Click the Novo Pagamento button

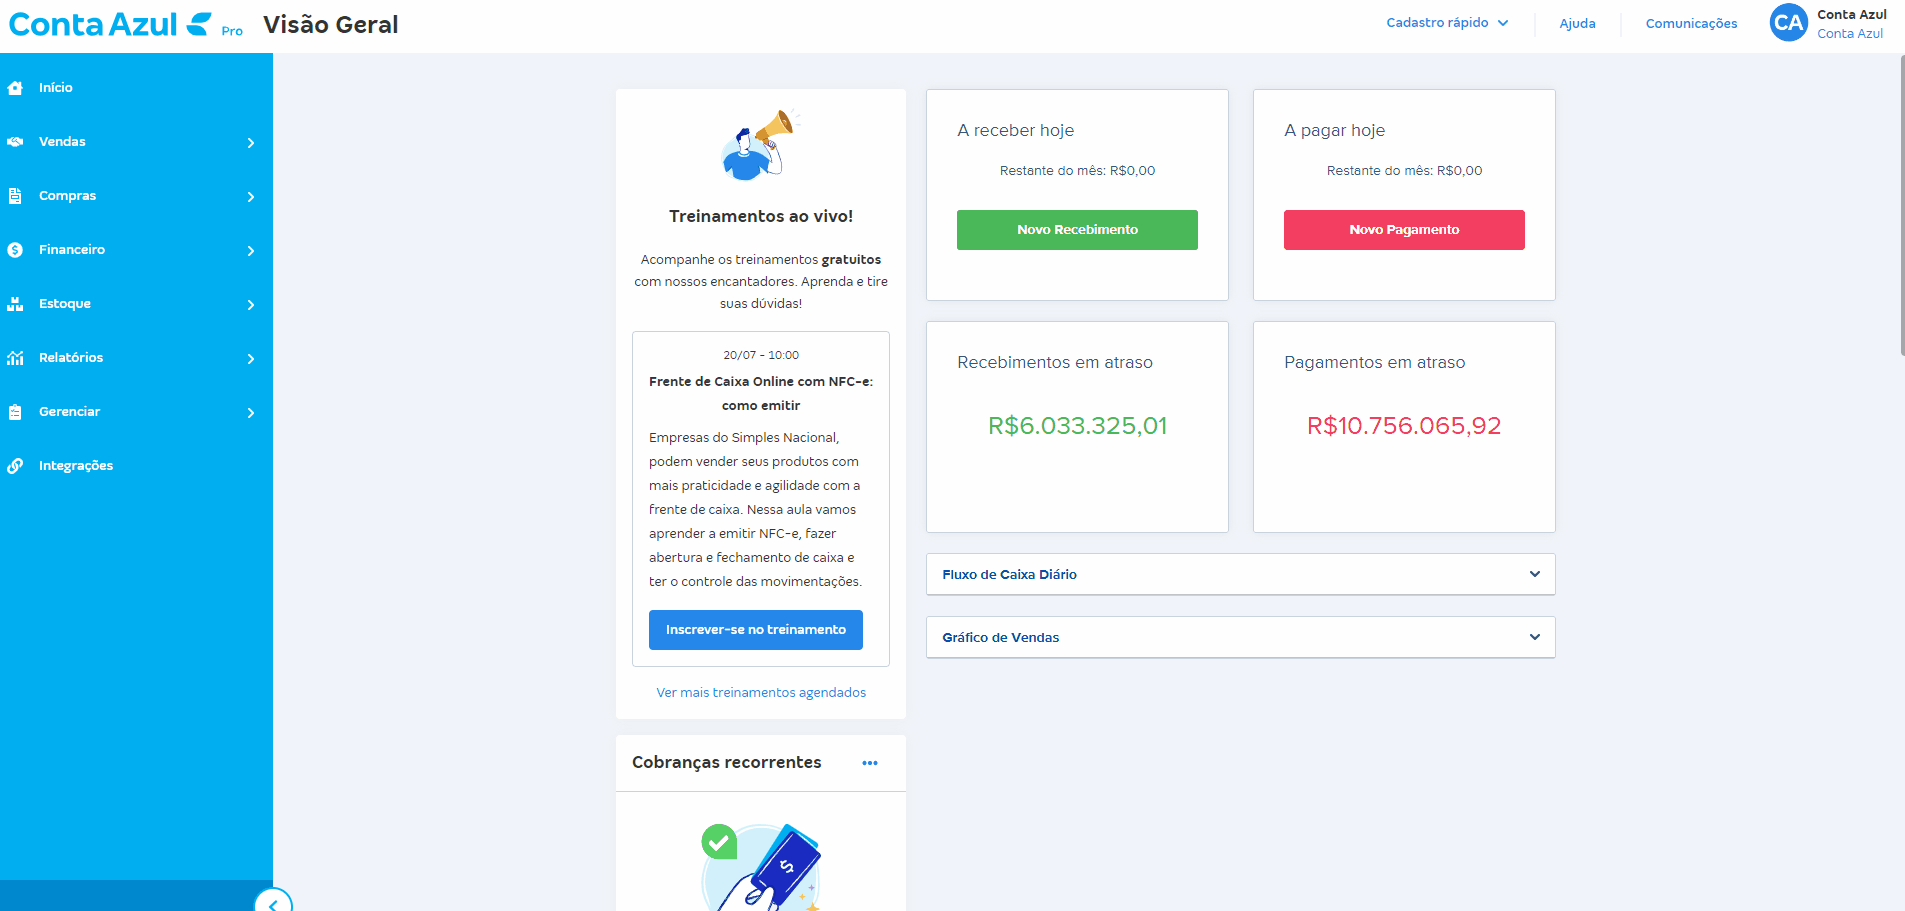coord(1404,230)
